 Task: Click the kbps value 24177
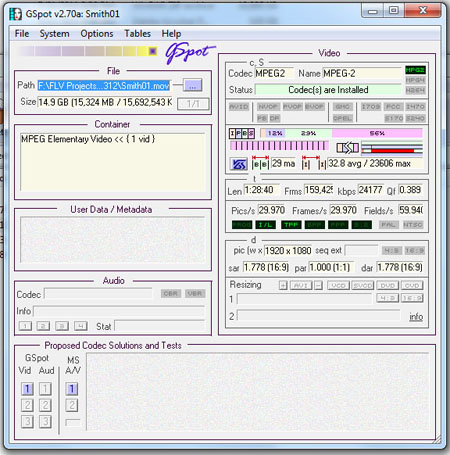[370, 190]
